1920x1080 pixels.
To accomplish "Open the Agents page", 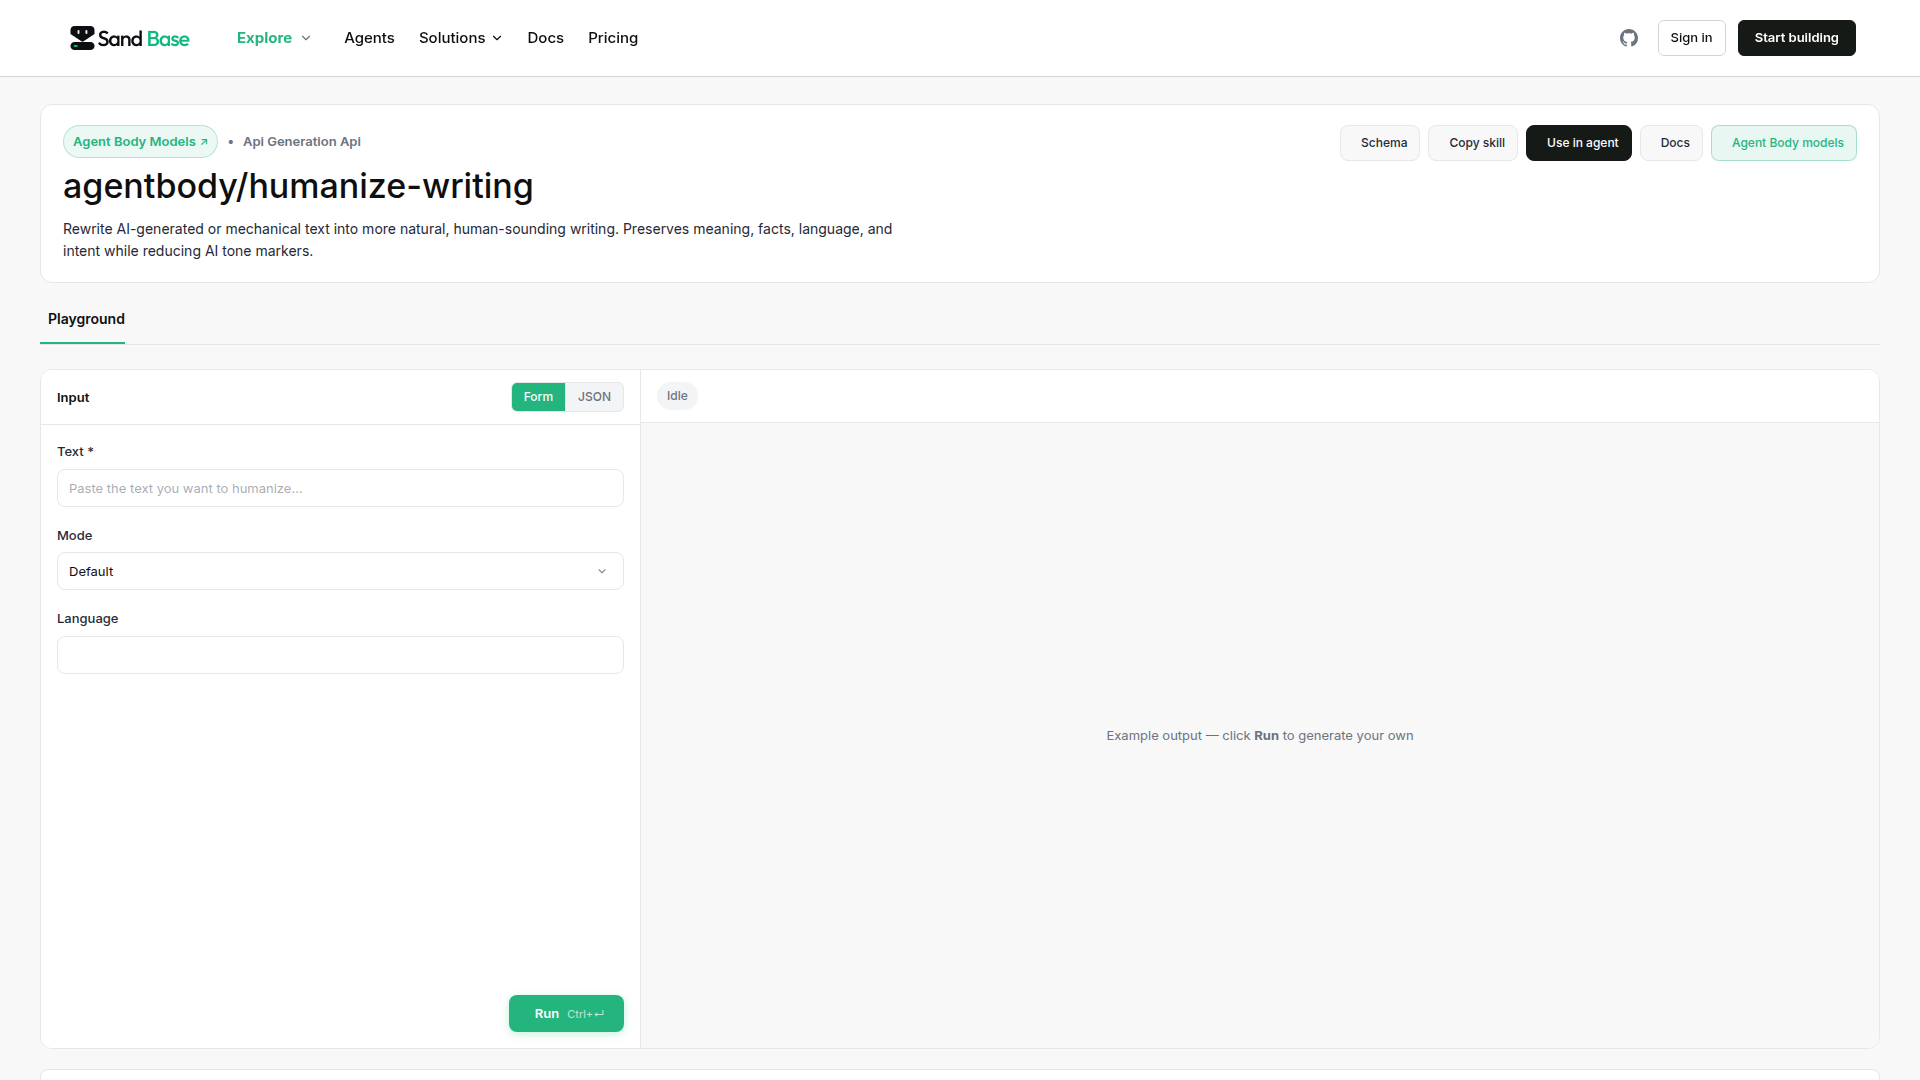I will [x=369, y=38].
